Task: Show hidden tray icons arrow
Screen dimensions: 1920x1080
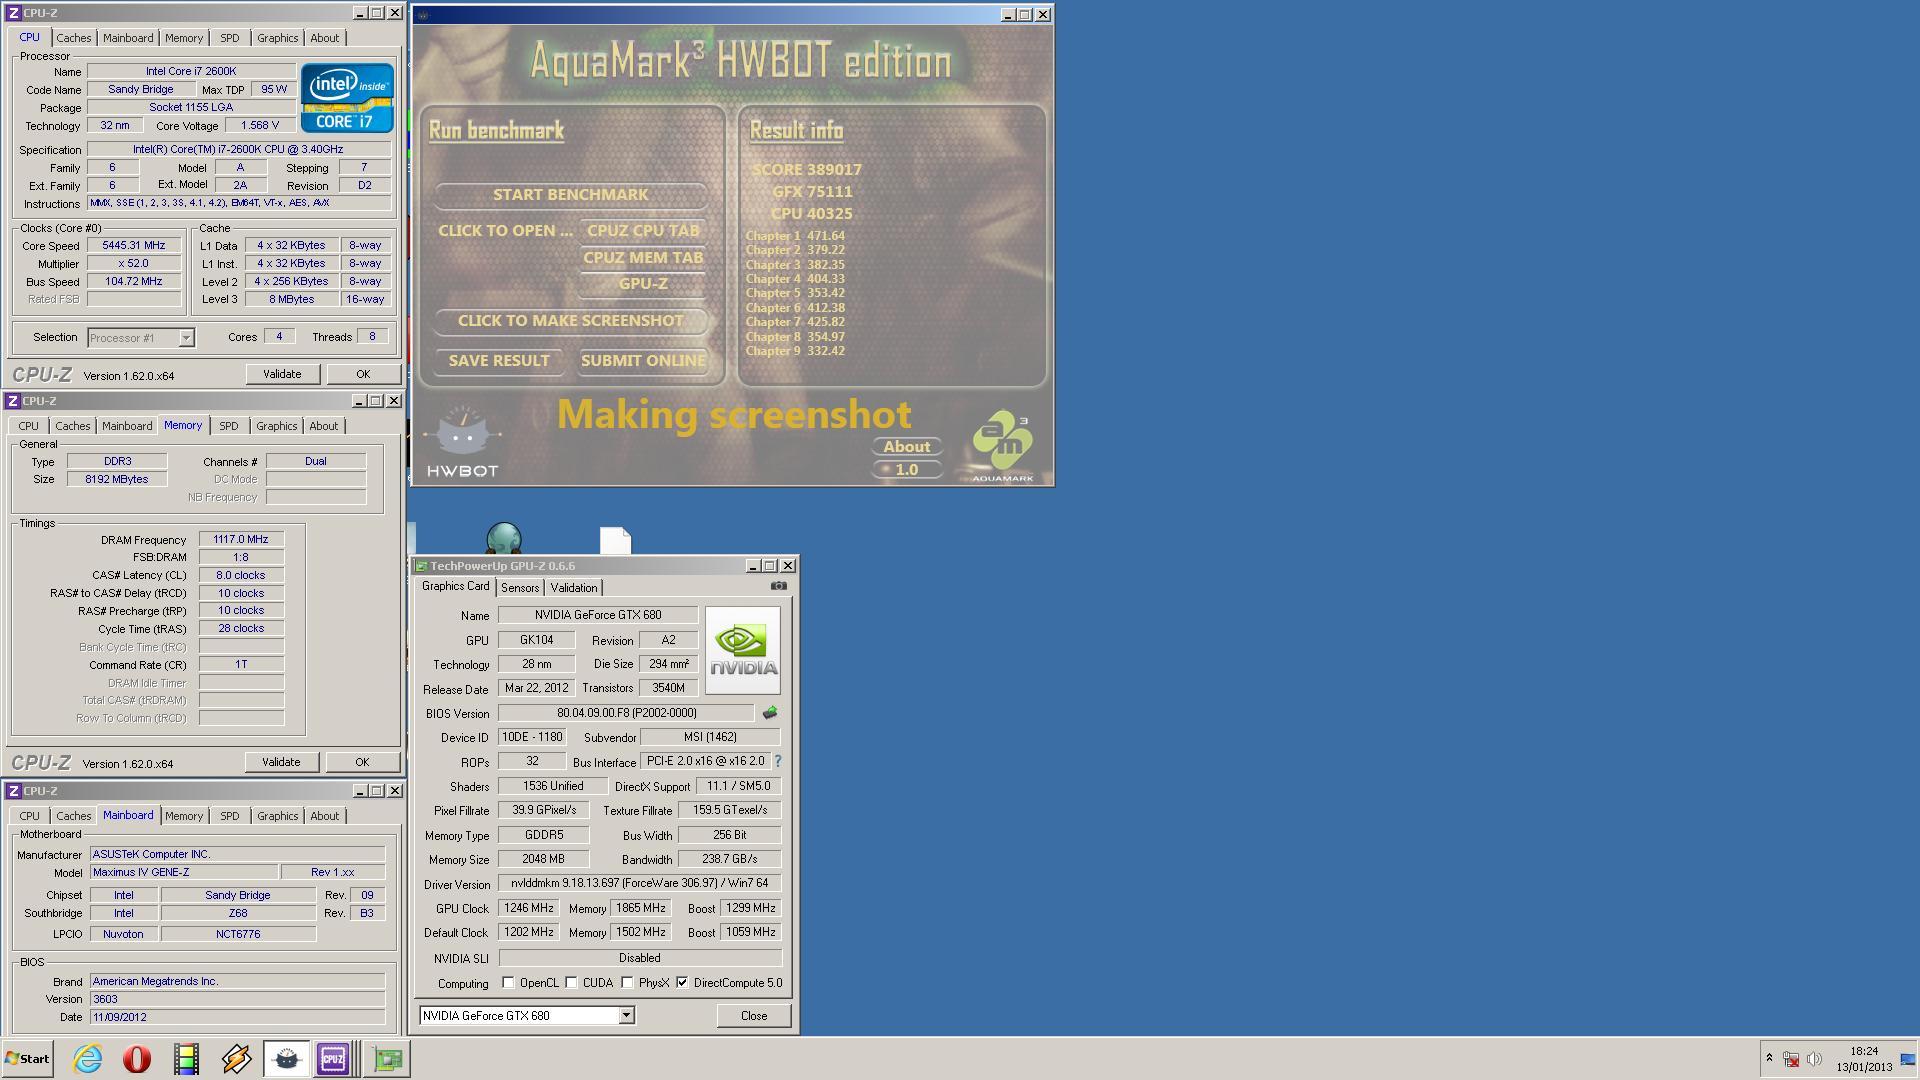Action: point(1769,1058)
